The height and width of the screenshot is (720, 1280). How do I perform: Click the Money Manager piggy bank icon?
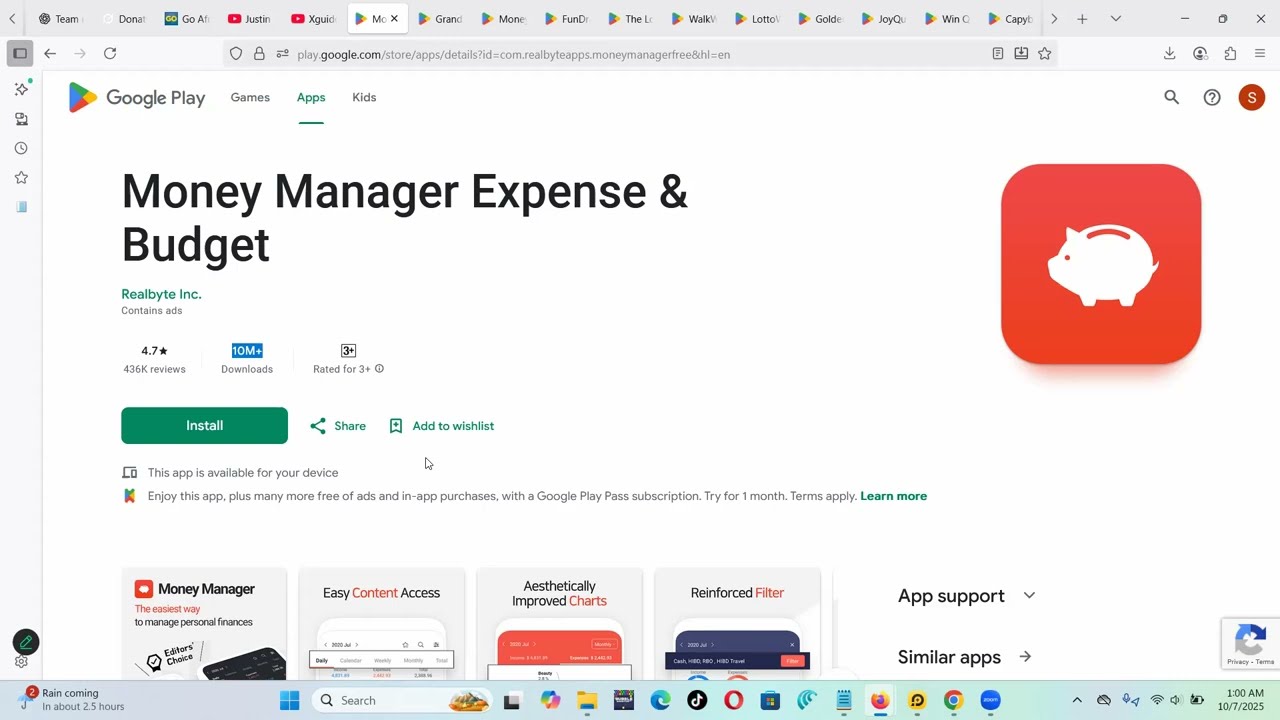click(x=1101, y=264)
